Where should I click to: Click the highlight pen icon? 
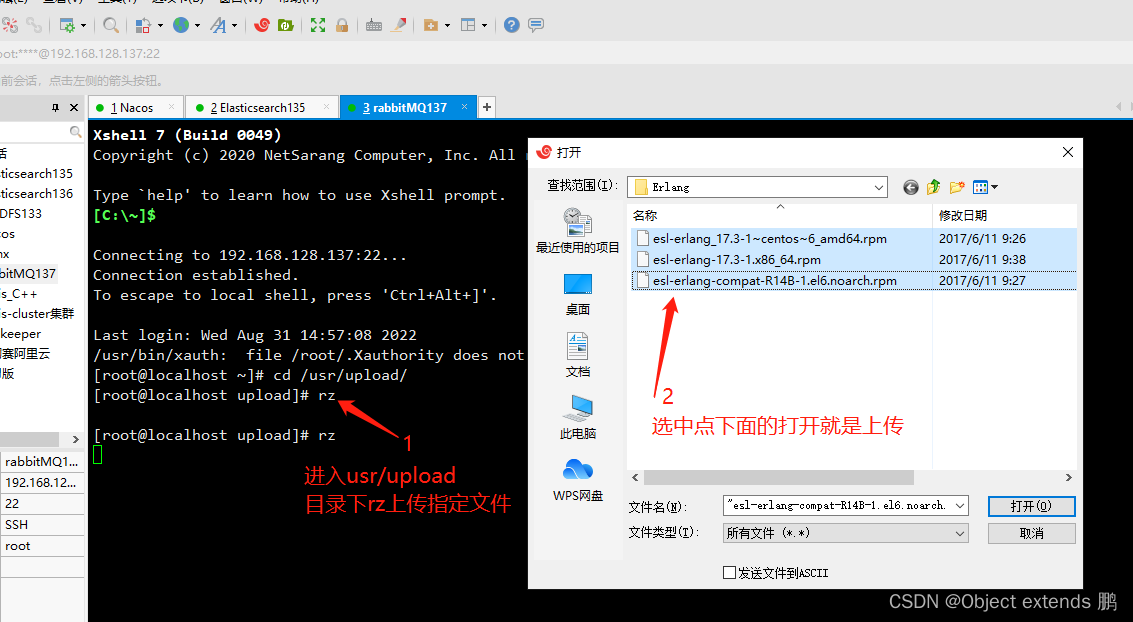pyautogui.click(x=398, y=25)
